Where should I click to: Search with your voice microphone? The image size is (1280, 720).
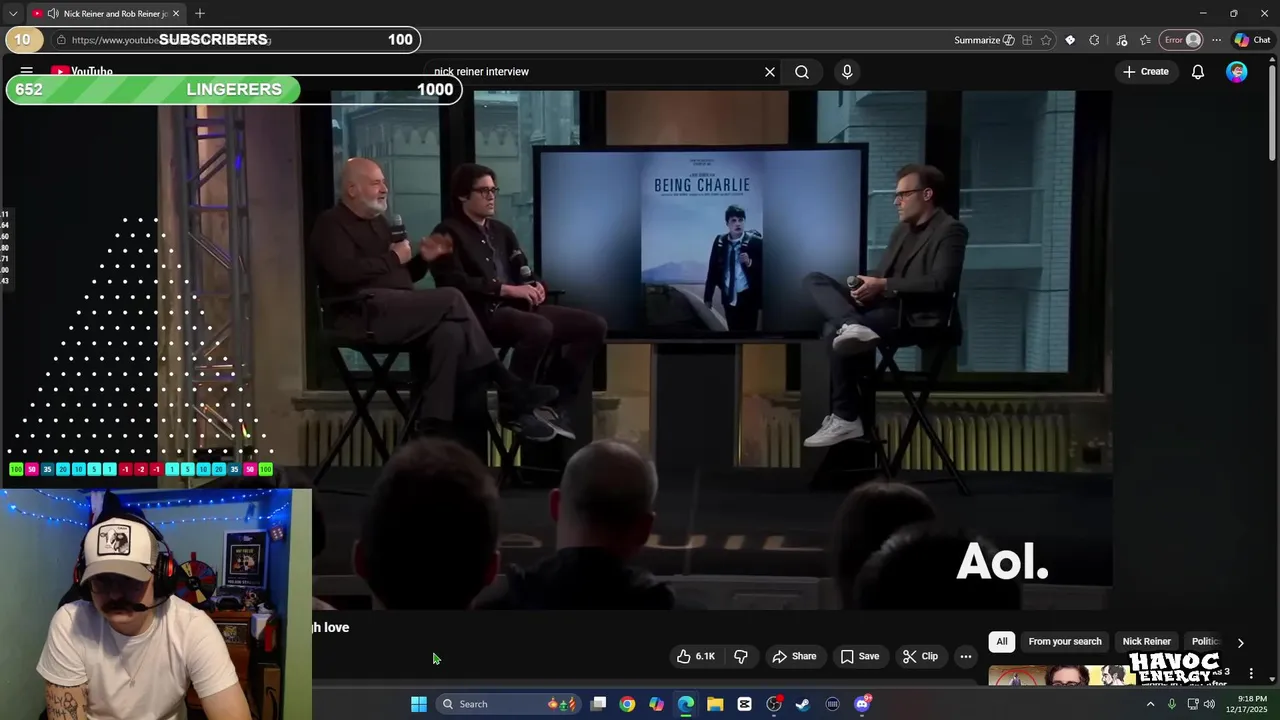tap(847, 72)
